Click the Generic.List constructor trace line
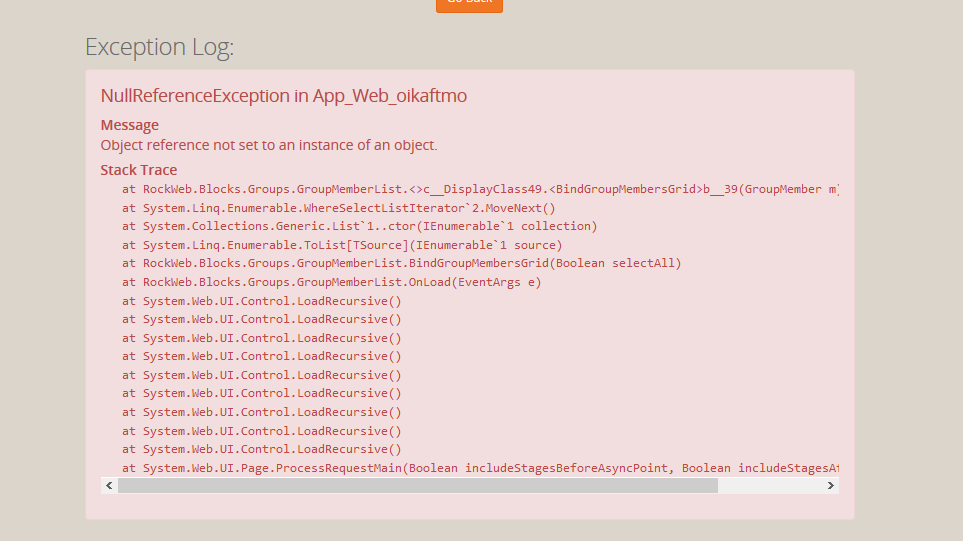 pos(359,226)
